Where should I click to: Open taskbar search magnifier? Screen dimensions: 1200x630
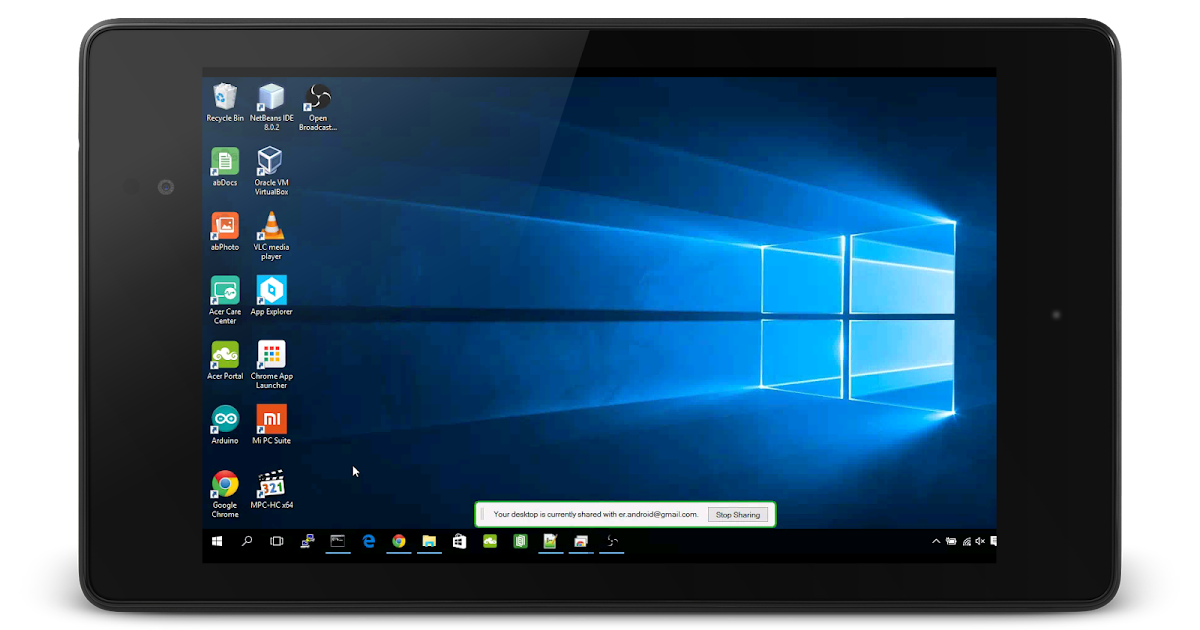click(x=247, y=541)
